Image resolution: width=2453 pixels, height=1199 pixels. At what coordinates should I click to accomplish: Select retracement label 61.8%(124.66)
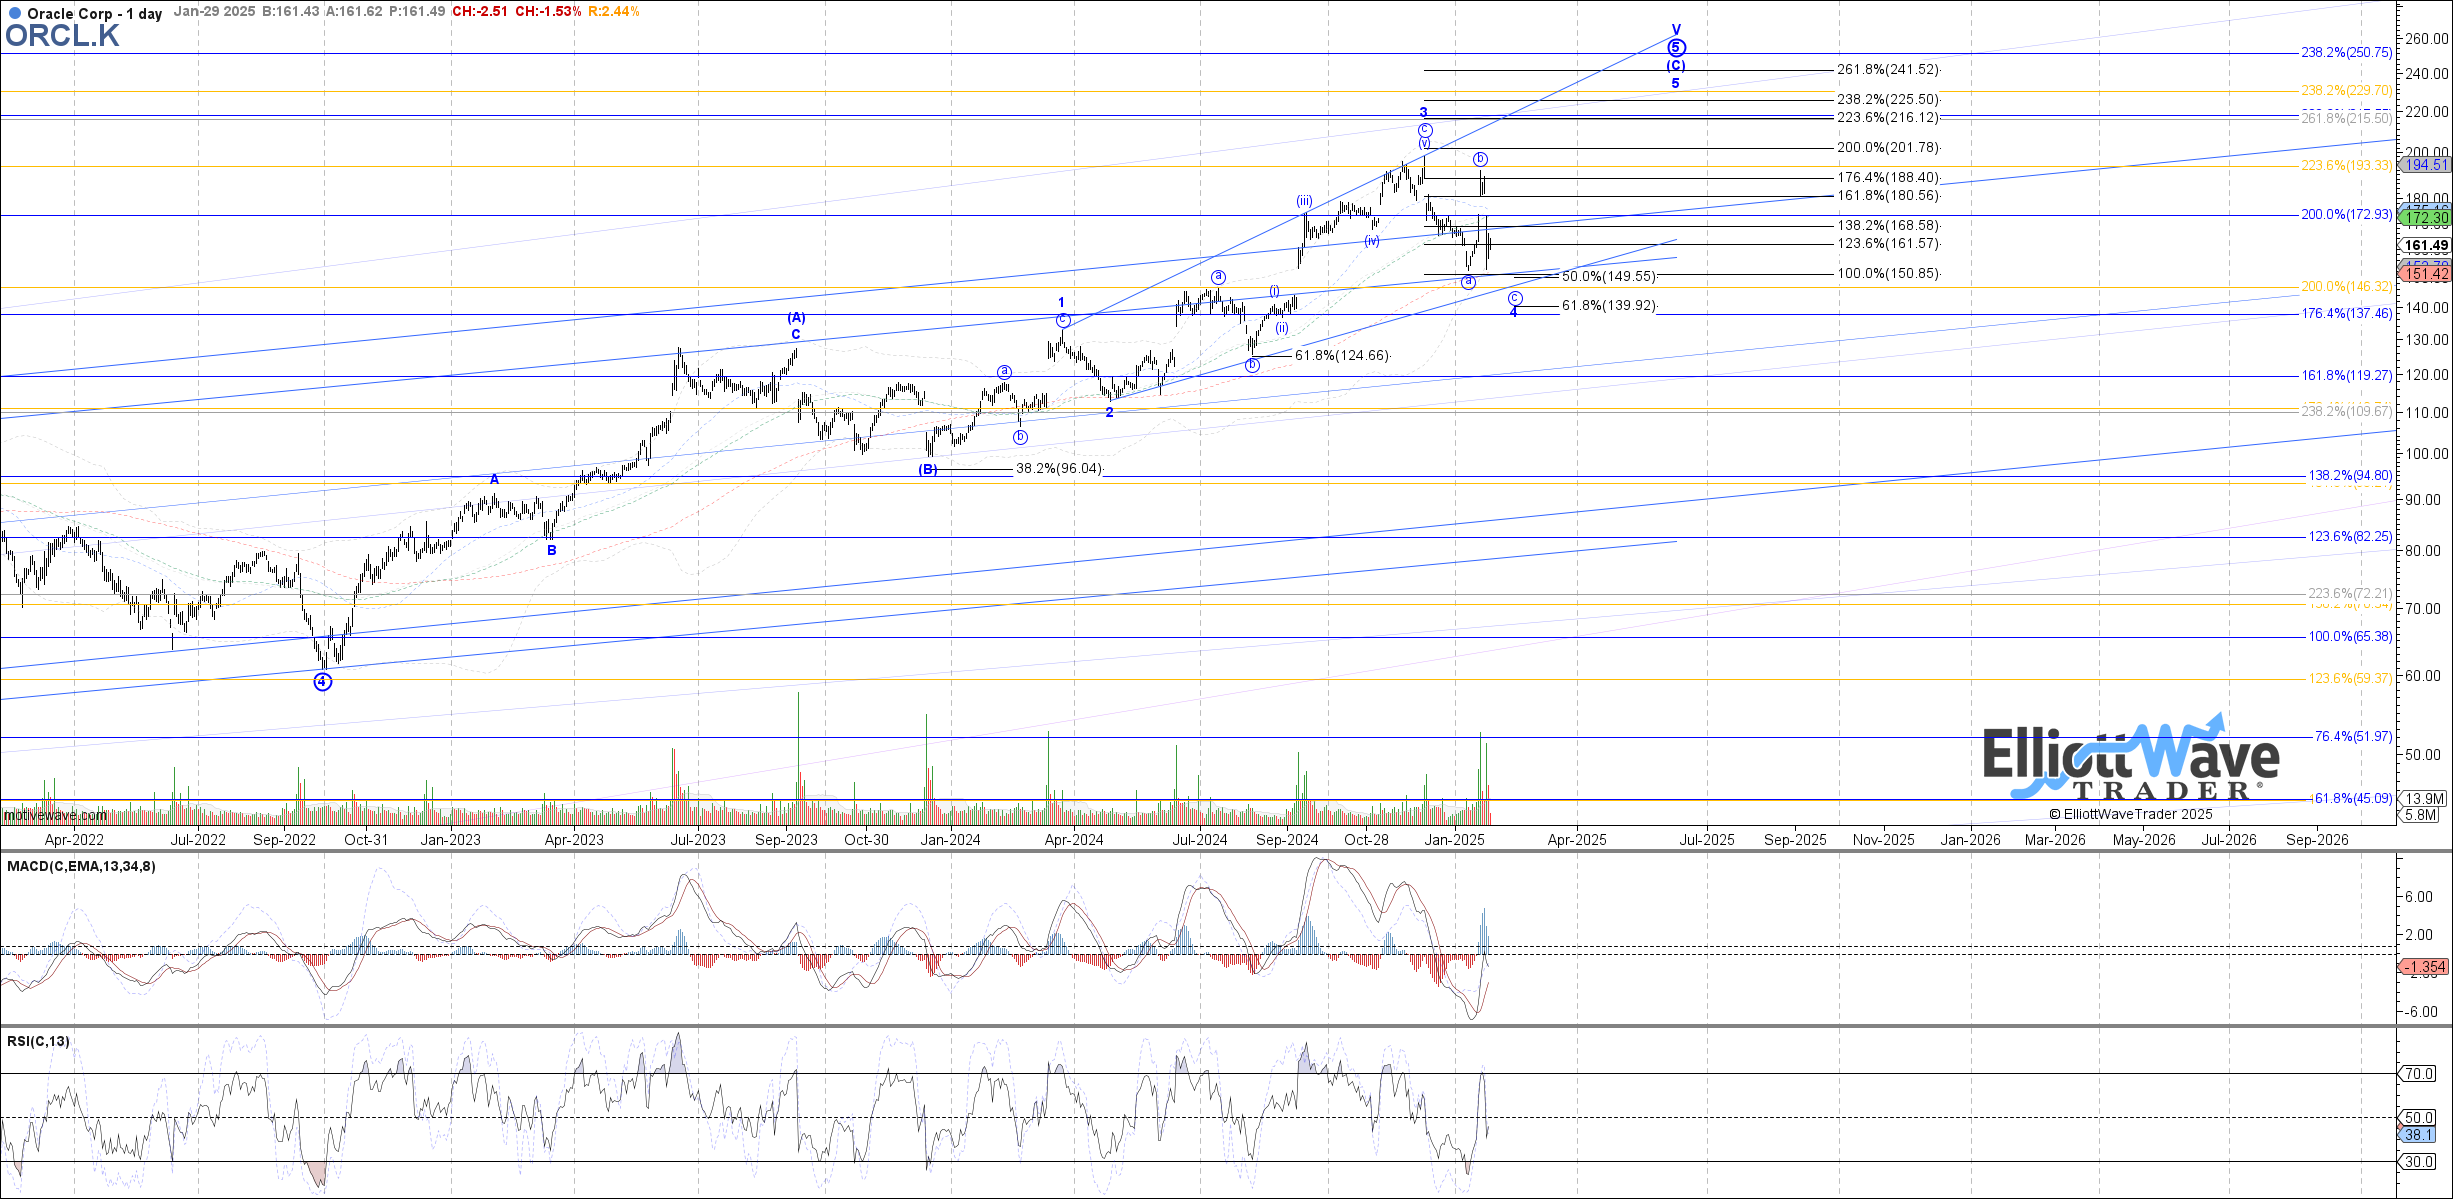(x=1342, y=356)
